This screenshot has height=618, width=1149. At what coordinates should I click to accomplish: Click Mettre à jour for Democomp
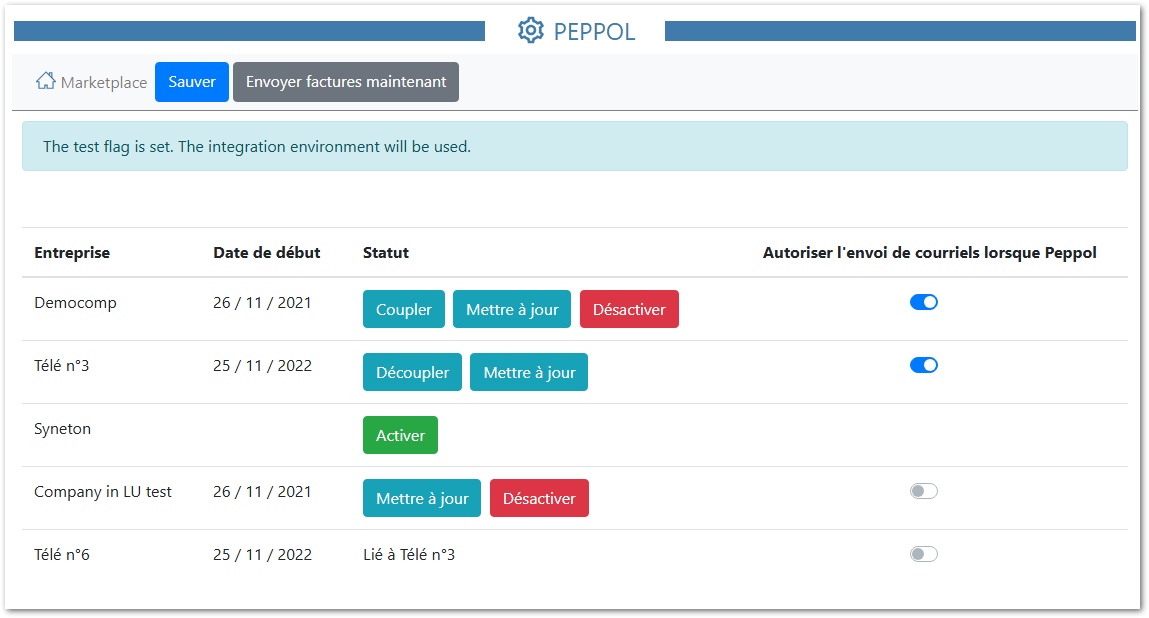tap(511, 309)
